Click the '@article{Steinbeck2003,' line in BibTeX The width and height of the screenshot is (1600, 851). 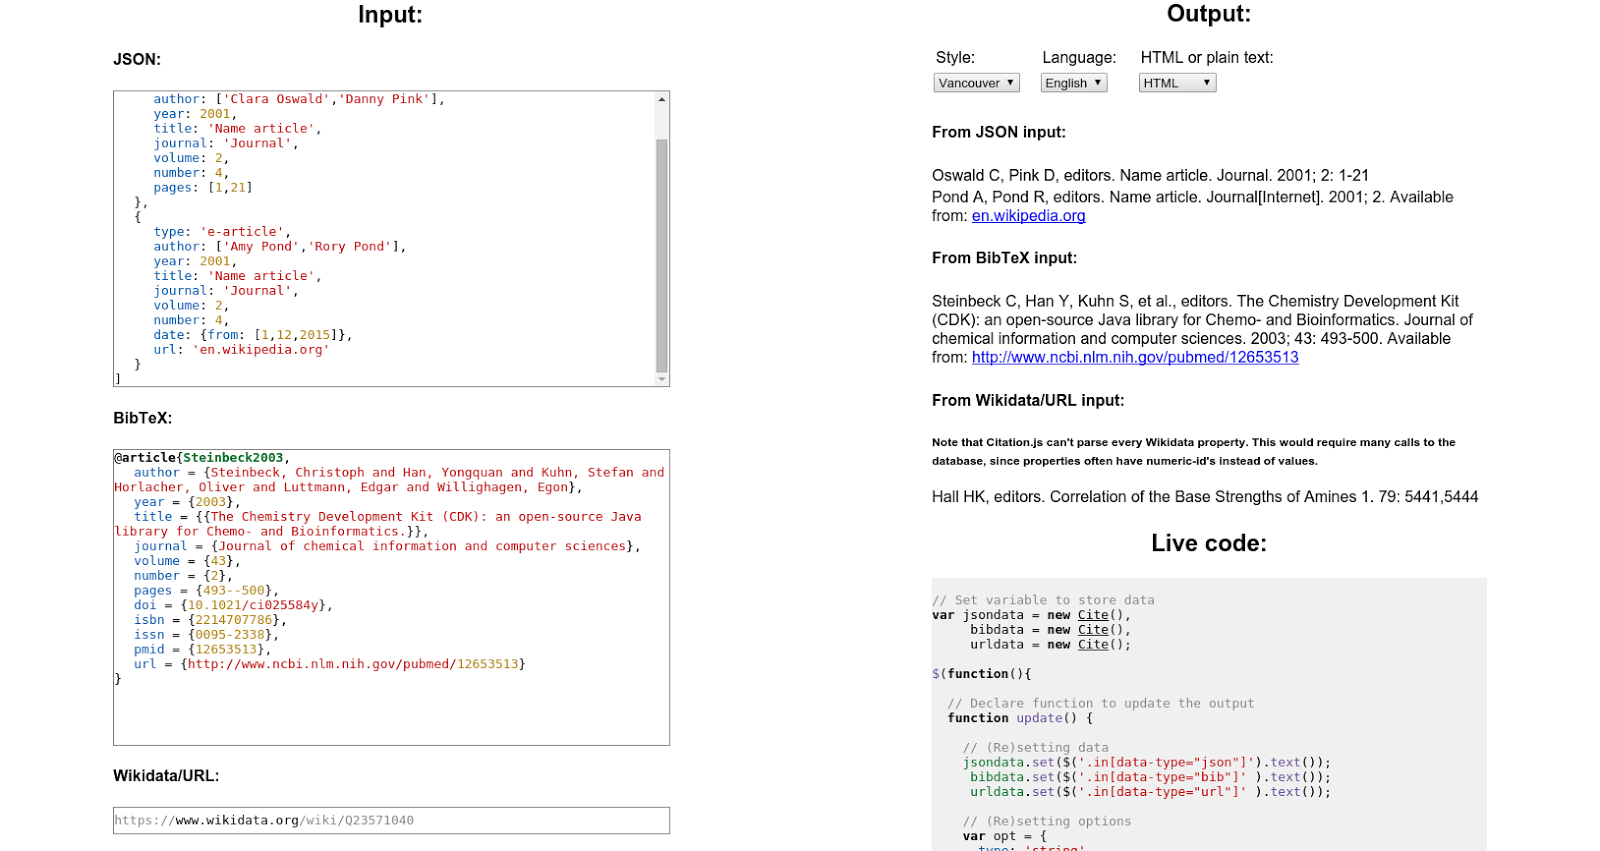pyautogui.click(x=202, y=458)
